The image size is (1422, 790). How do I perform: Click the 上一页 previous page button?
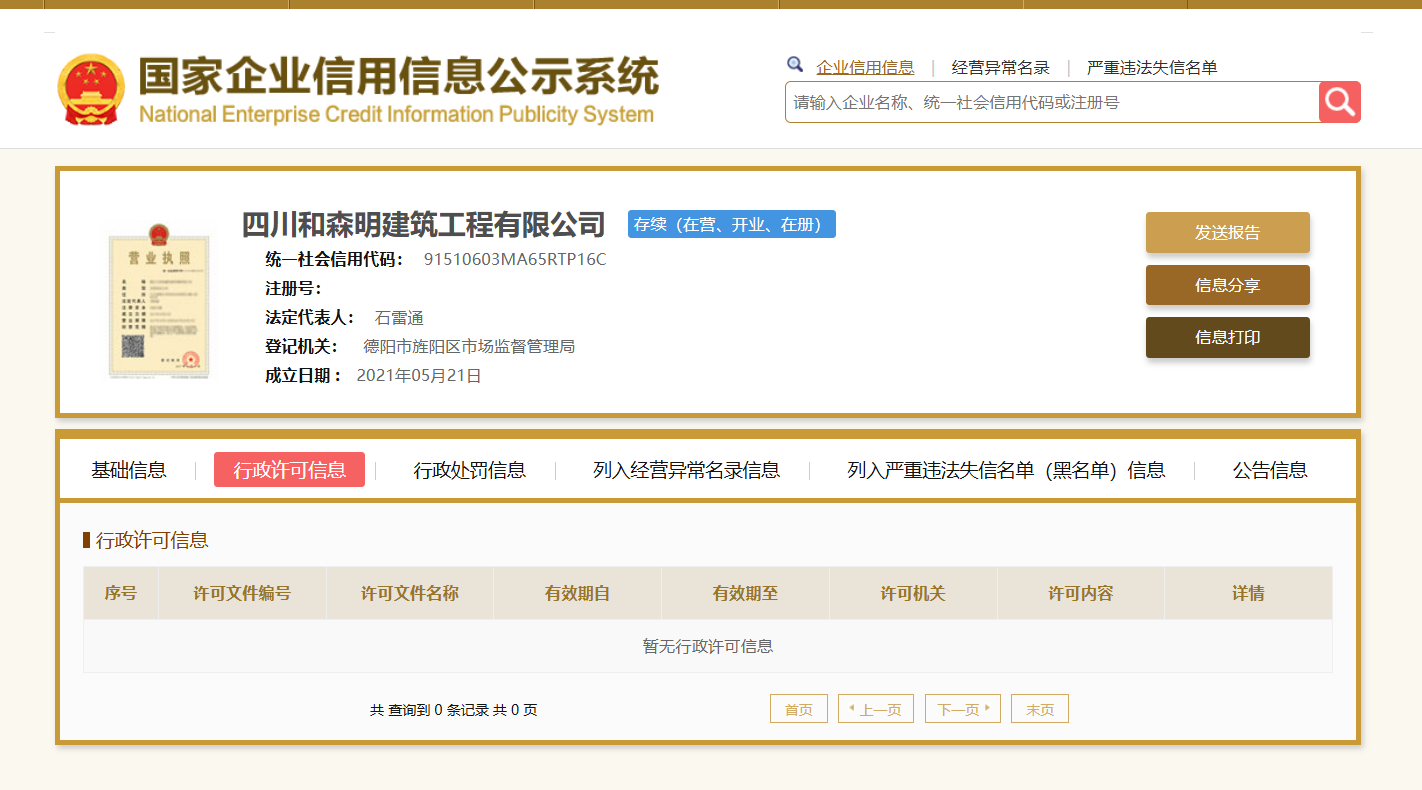coord(876,709)
